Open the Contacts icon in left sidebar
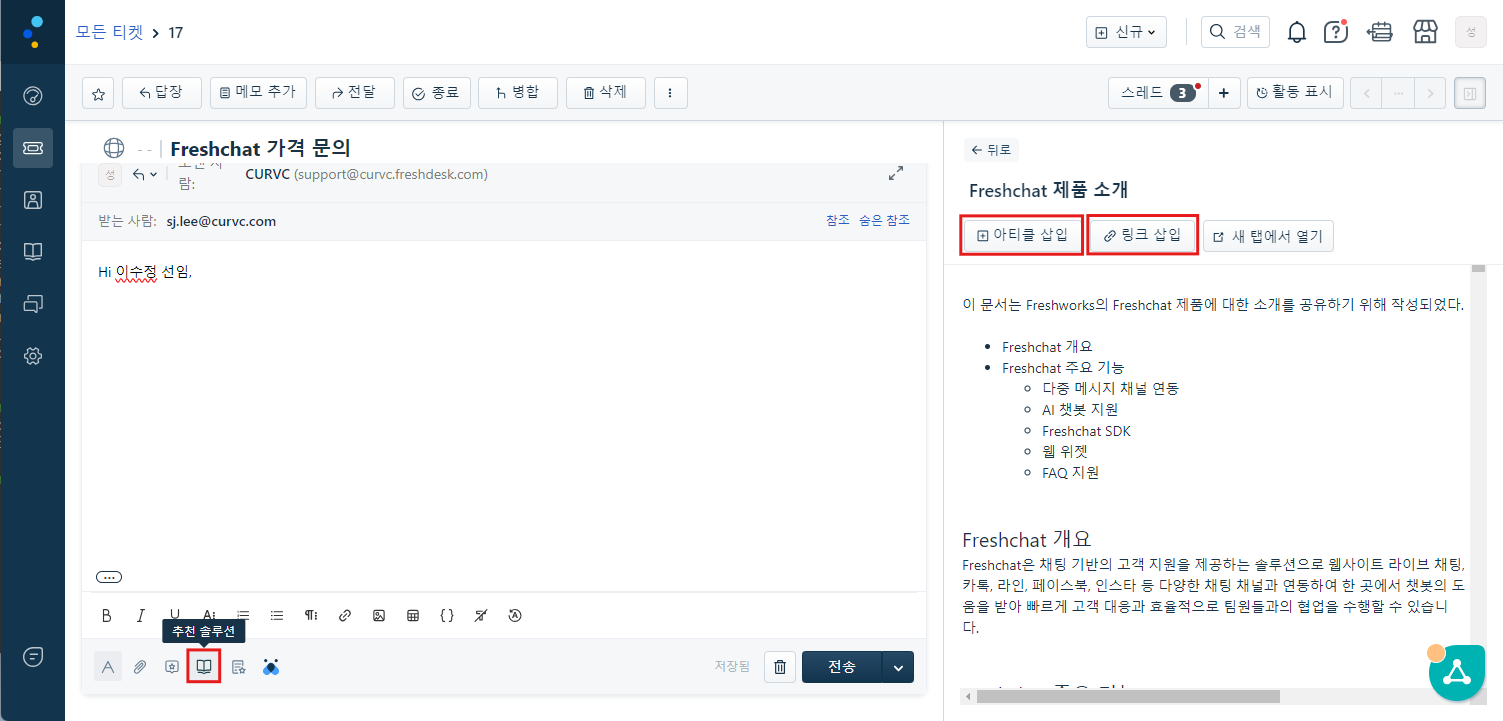The width and height of the screenshot is (1503, 721). (x=33, y=200)
